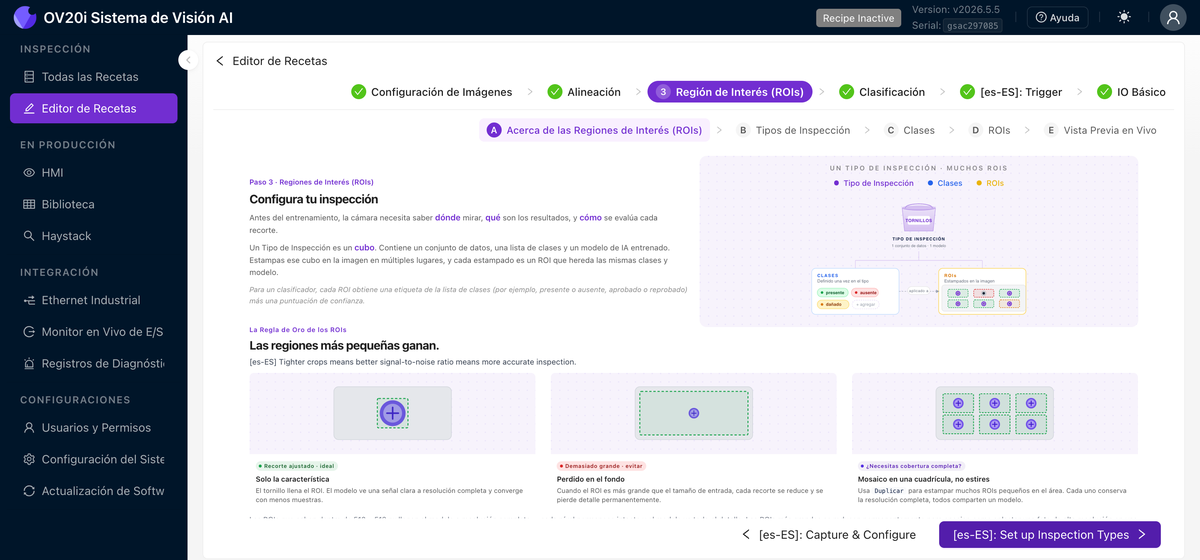
Task: Click the Registros de Diagnóstico icon
Action: coord(29,364)
